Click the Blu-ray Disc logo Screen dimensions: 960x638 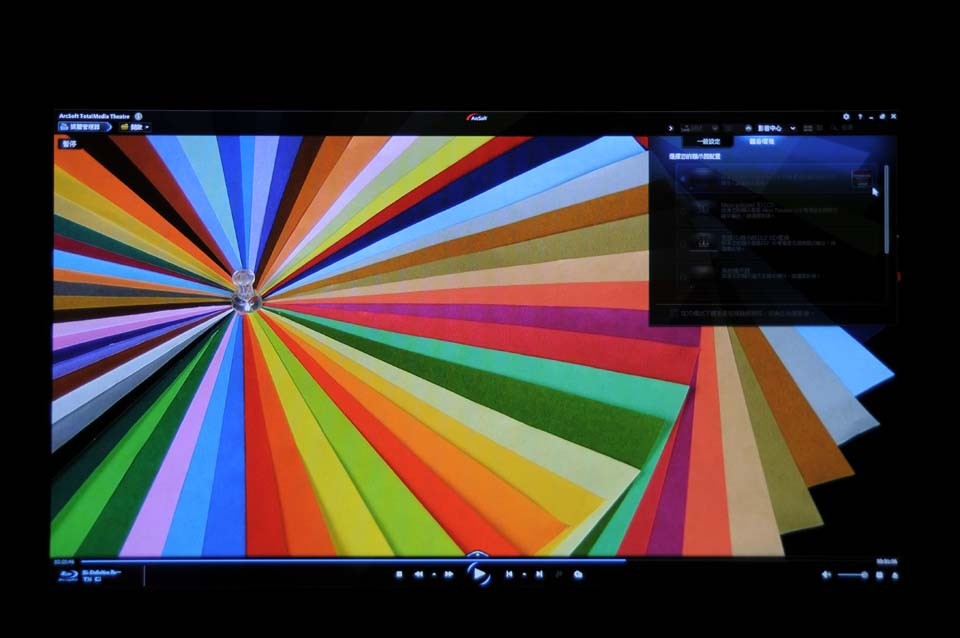tap(68, 576)
